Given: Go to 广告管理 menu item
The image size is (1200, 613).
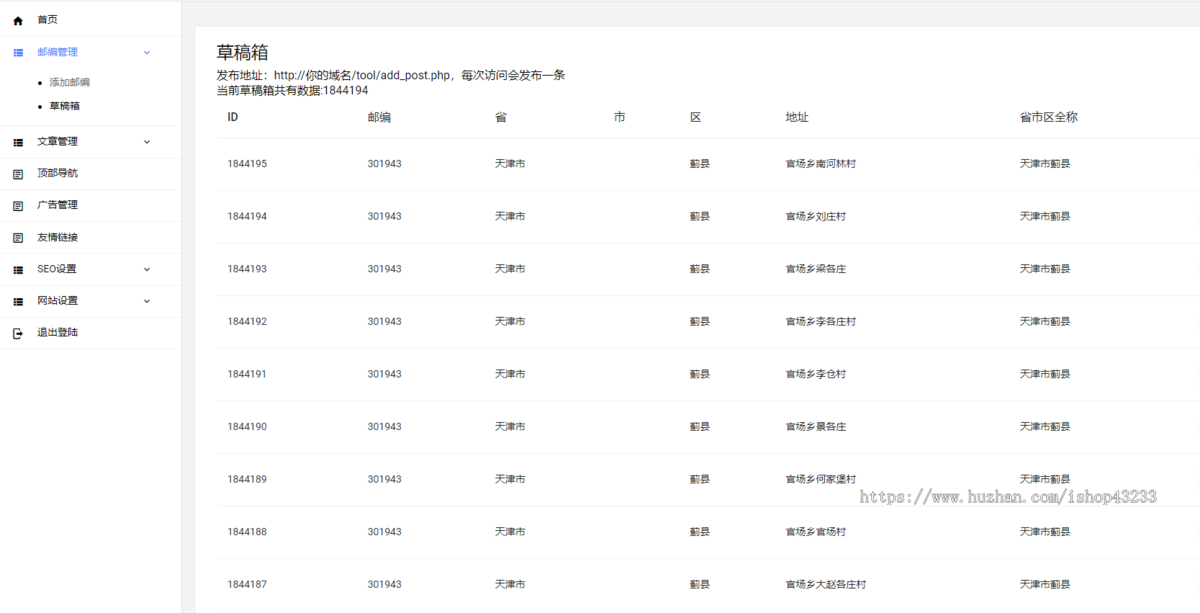Looking at the screenshot, I should click(57, 205).
